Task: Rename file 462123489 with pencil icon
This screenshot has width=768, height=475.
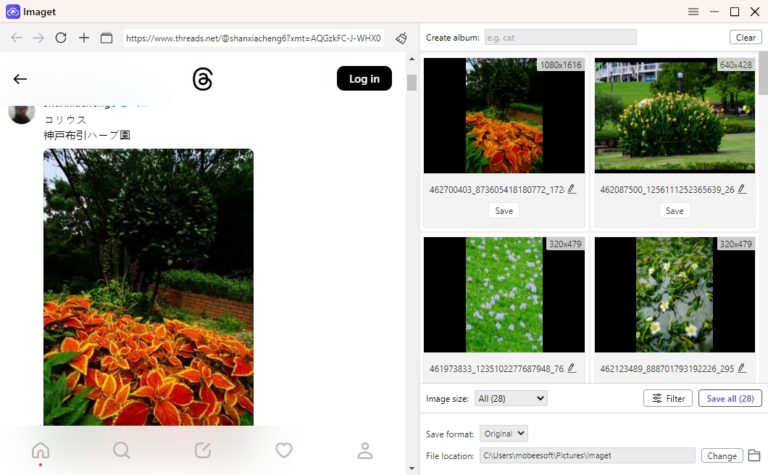Action: pyautogui.click(x=742, y=368)
